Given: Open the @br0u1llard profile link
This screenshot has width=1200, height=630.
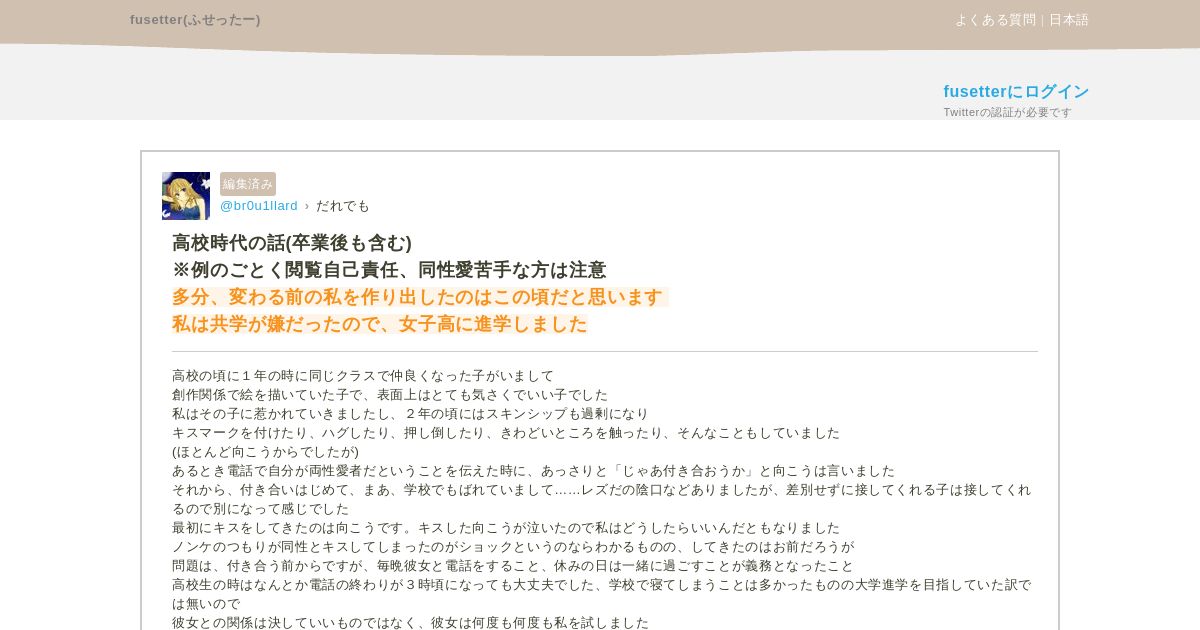Looking at the screenshot, I should tap(259, 206).
